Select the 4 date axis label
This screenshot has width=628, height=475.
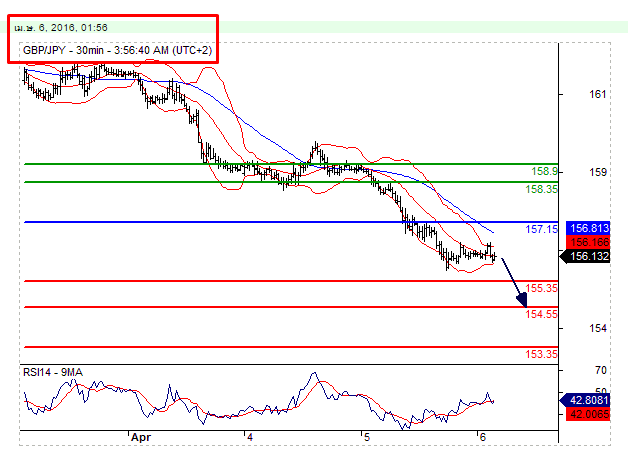click(x=250, y=437)
